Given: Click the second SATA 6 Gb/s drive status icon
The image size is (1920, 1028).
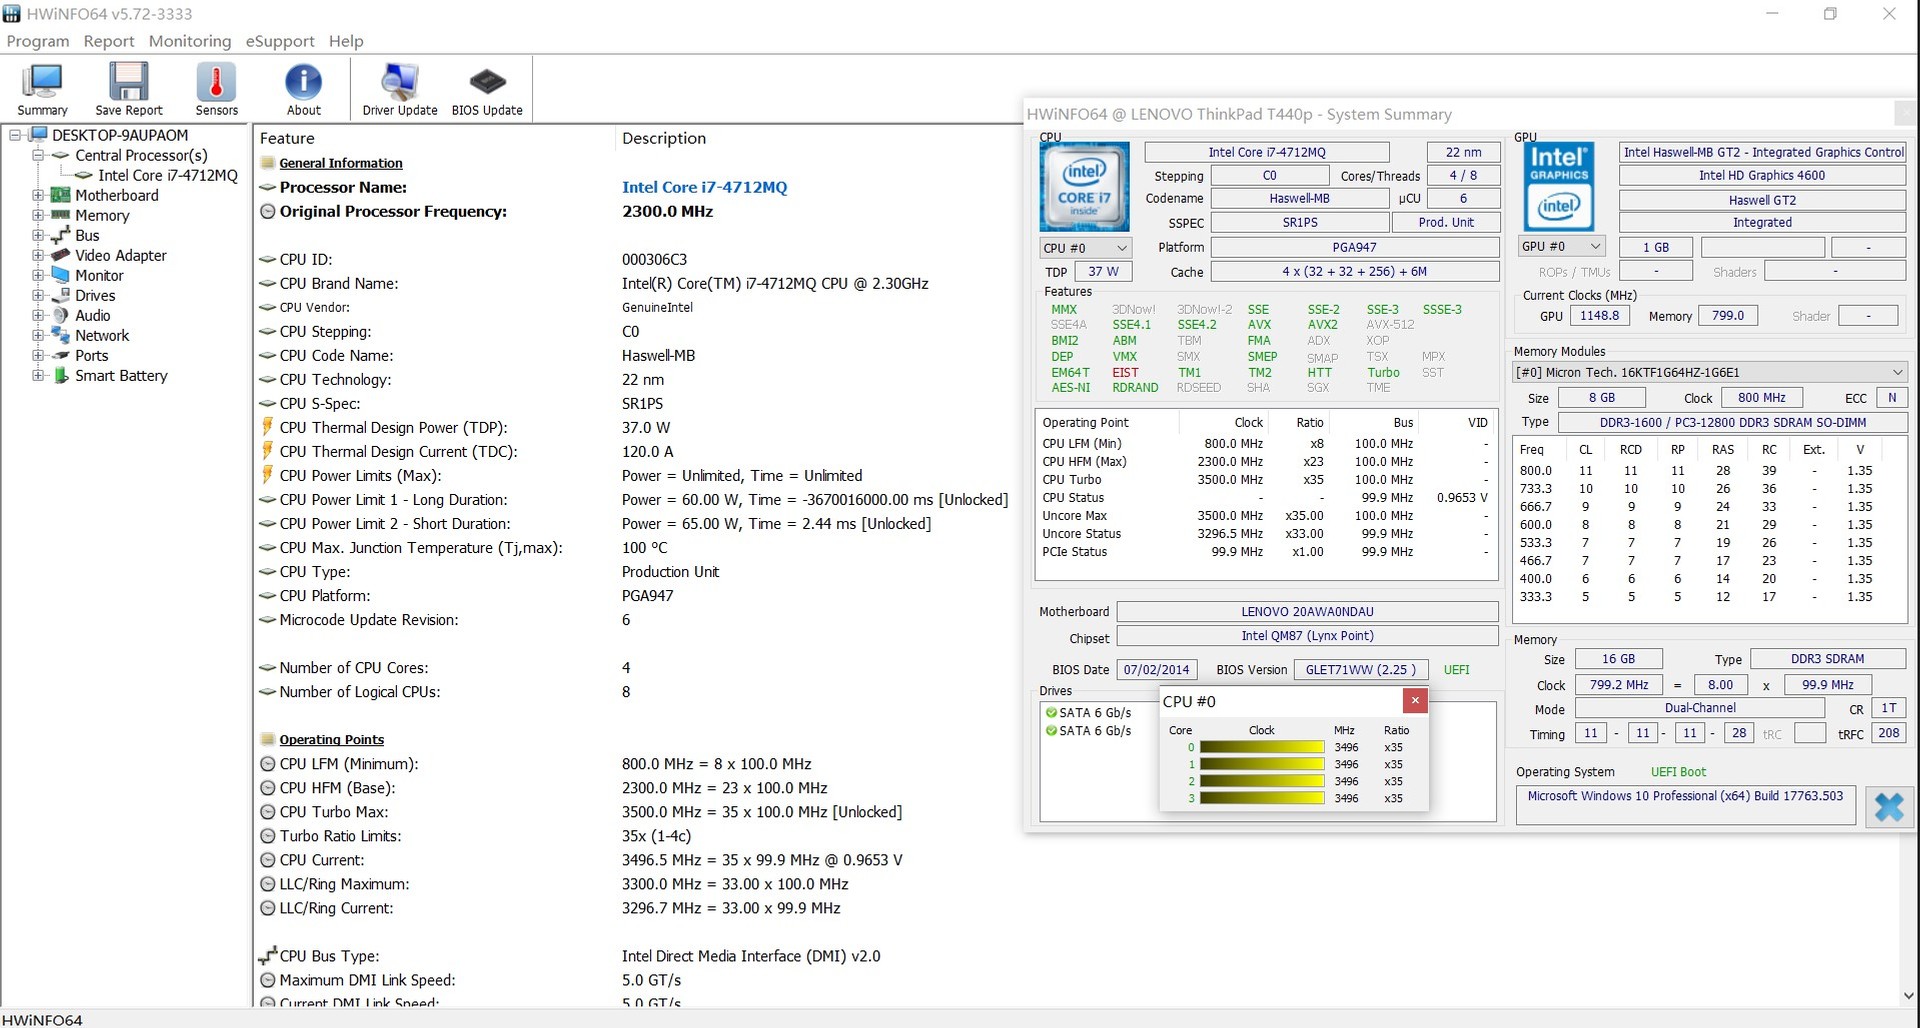Looking at the screenshot, I should pyautogui.click(x=1051, y=731).
